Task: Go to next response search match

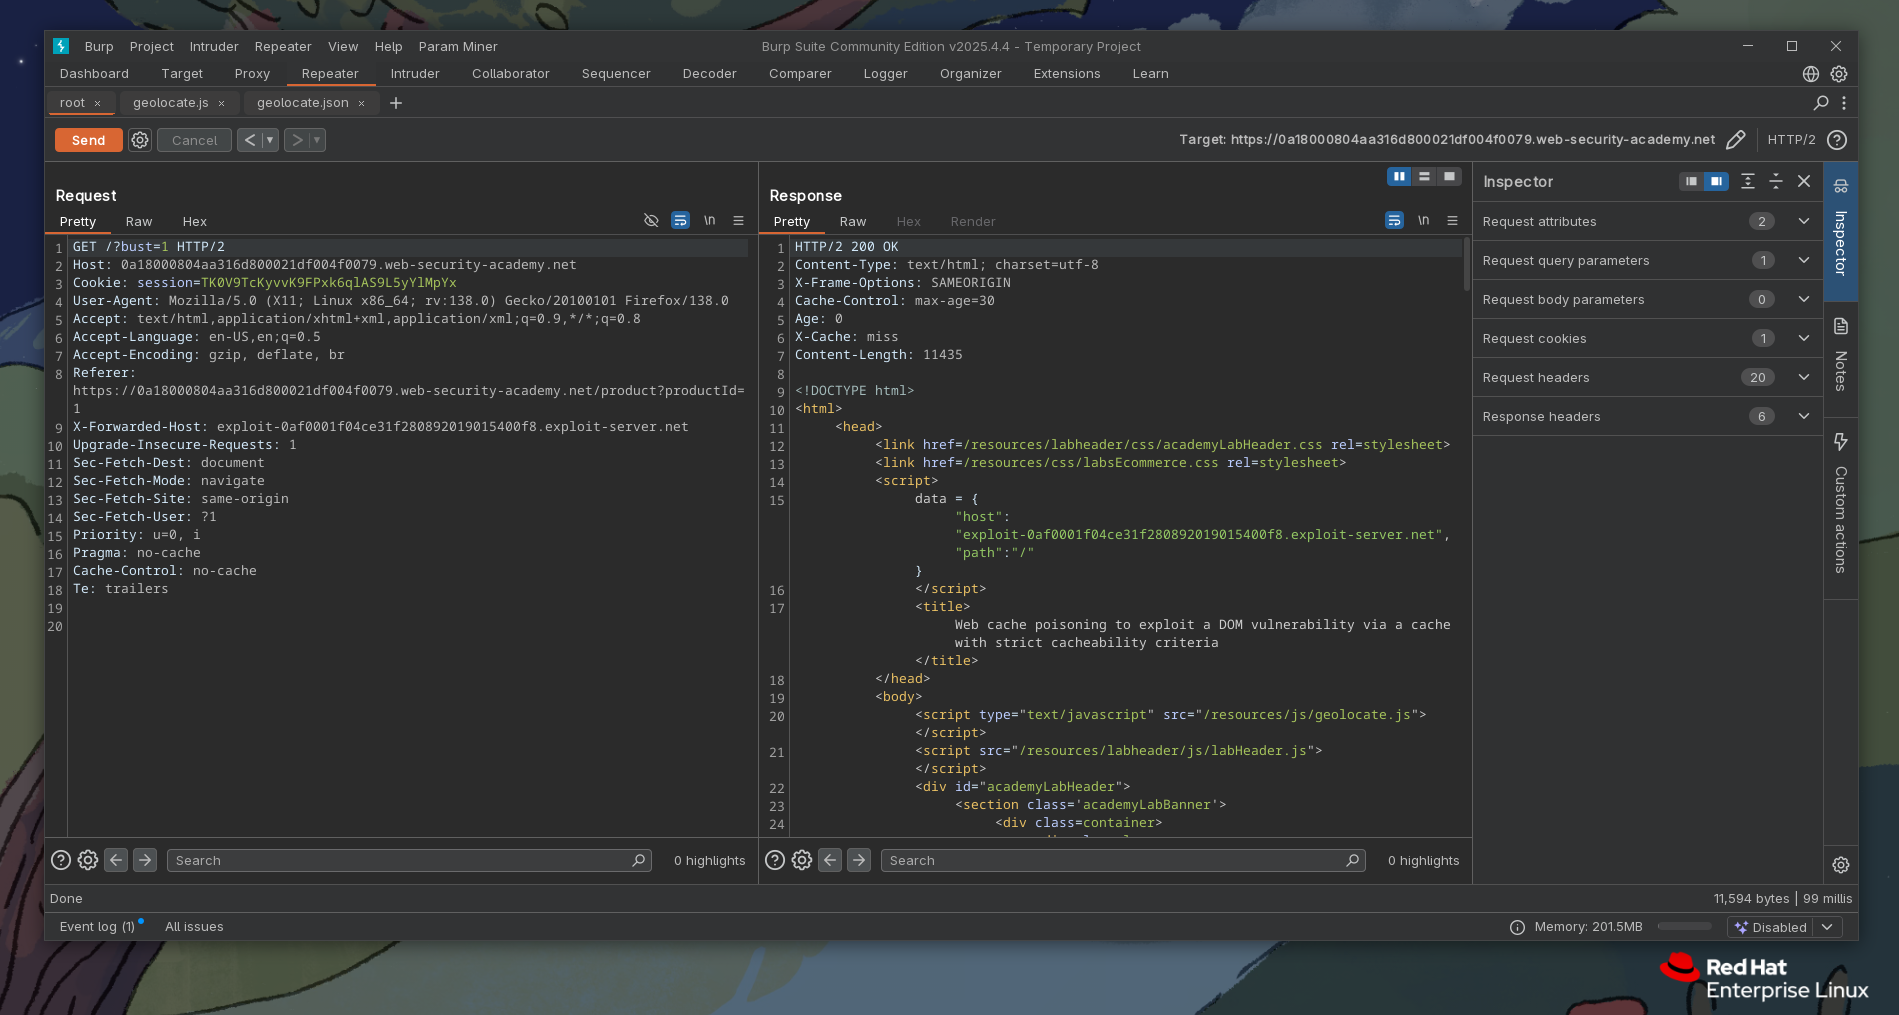Action: (x=859, y=860)
